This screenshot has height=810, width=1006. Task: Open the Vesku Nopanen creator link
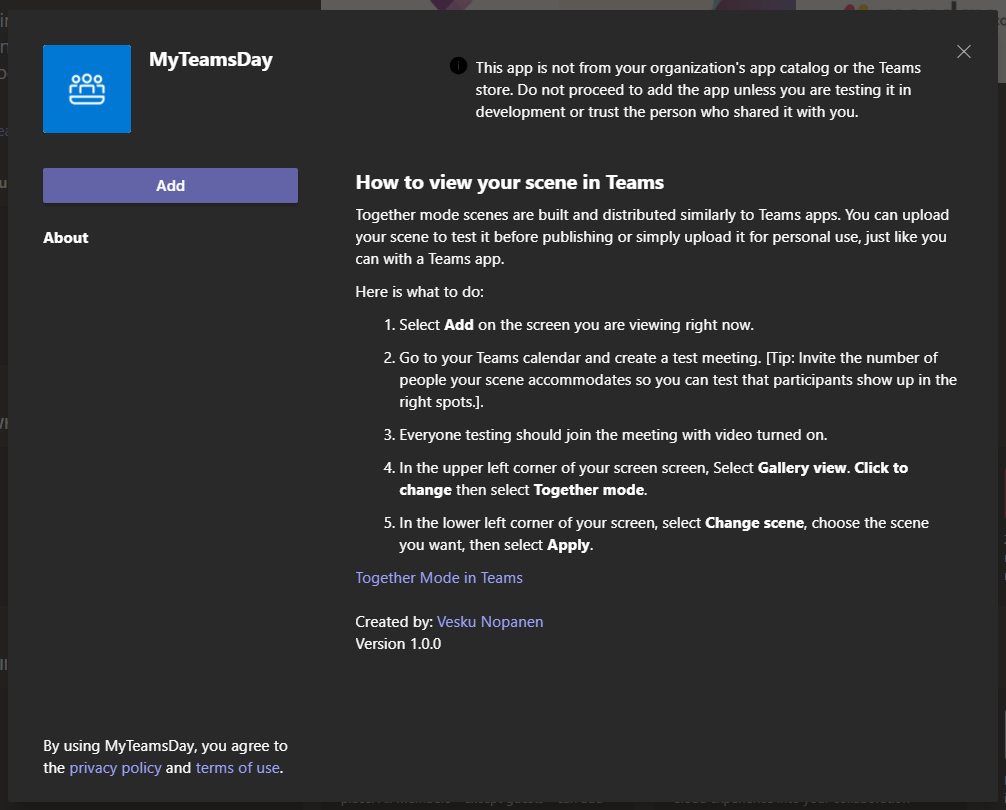tap(490, 622)
